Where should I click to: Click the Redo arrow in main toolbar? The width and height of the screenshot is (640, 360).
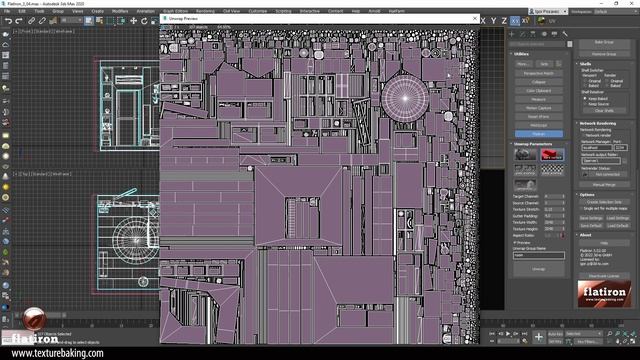[x=19, y=21]
